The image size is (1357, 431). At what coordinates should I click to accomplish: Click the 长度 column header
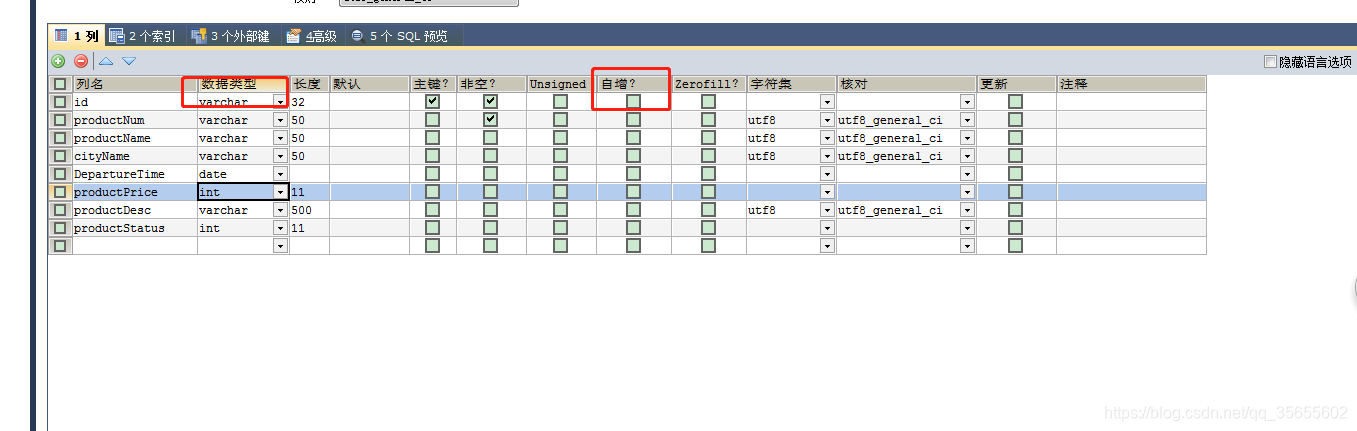(309, 84)
